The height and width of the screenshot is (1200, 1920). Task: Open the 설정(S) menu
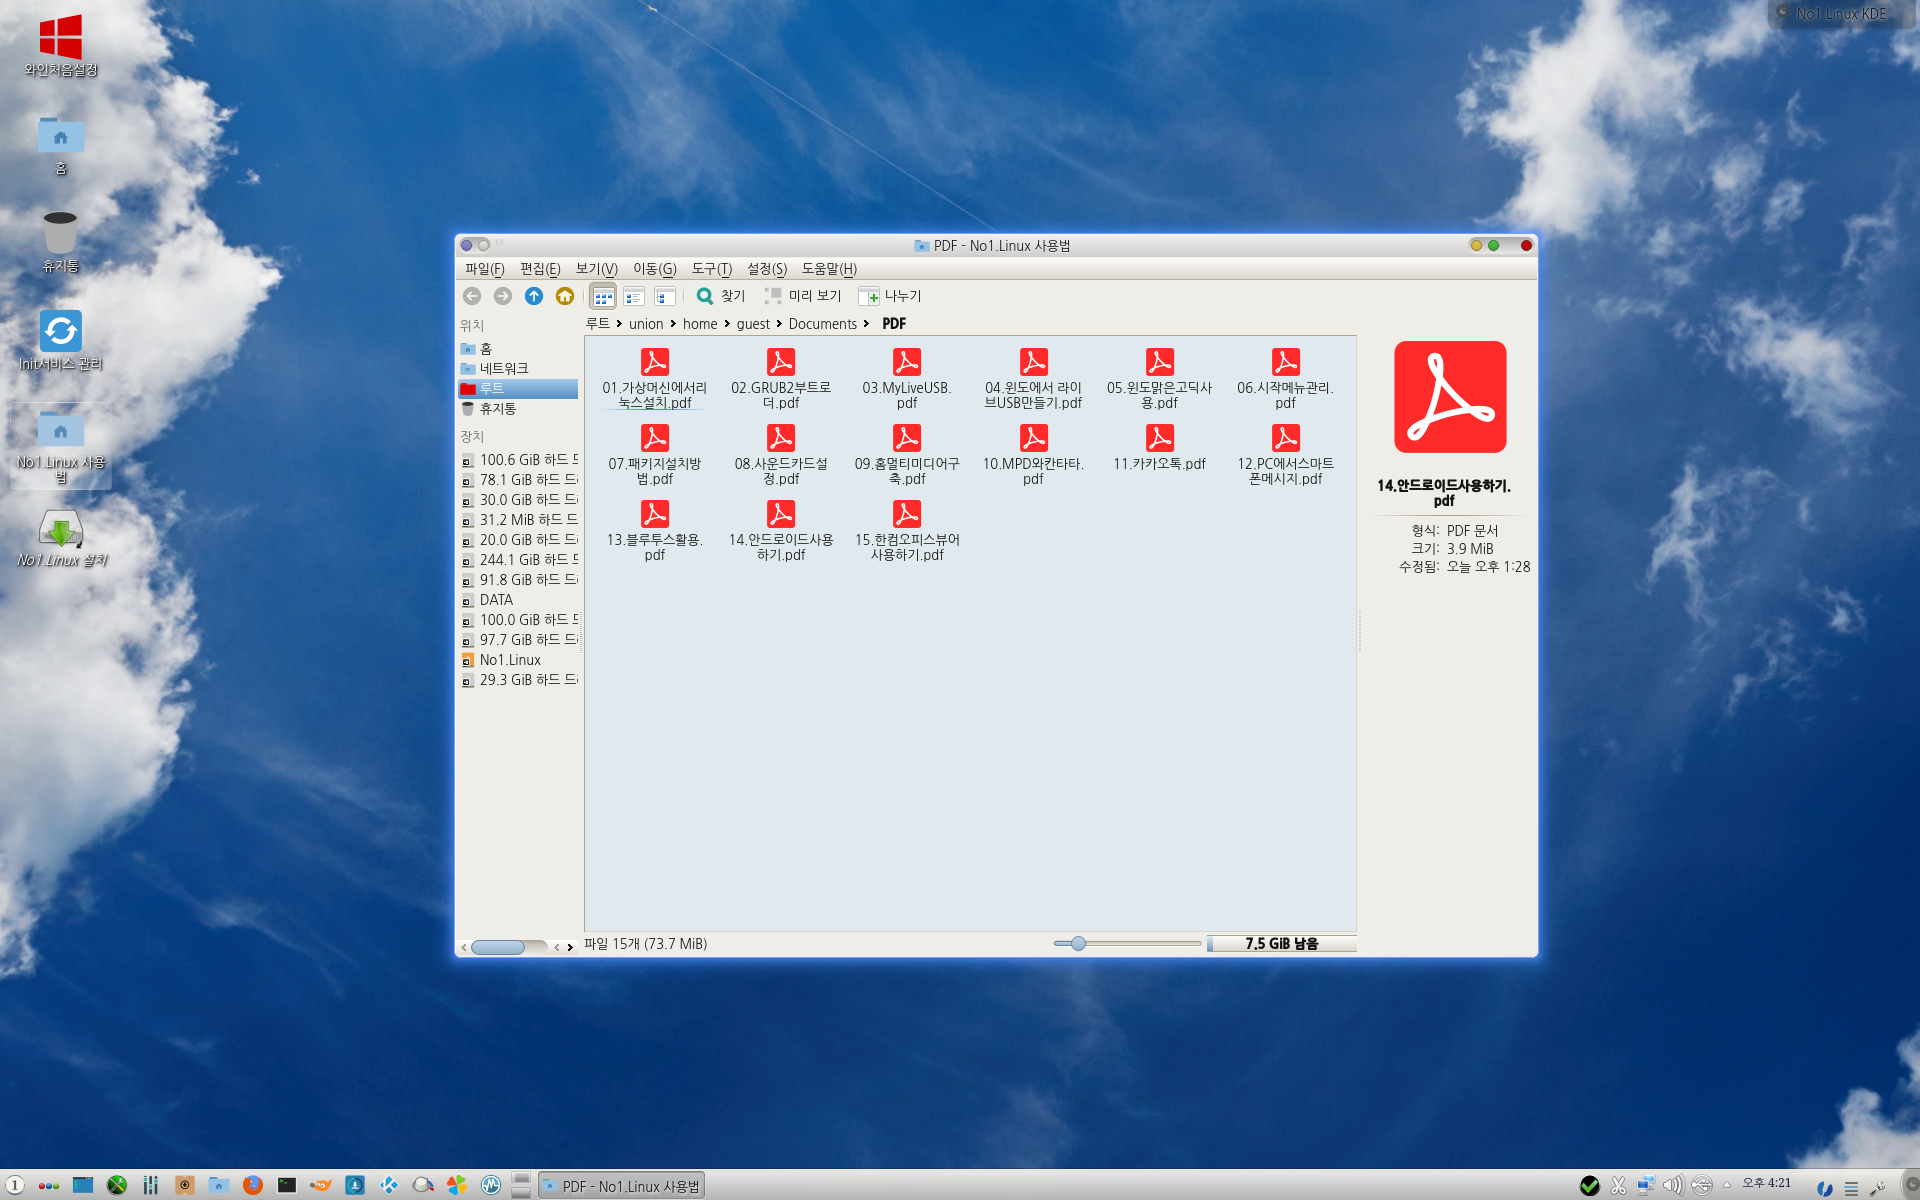click(x=767, y=269)
